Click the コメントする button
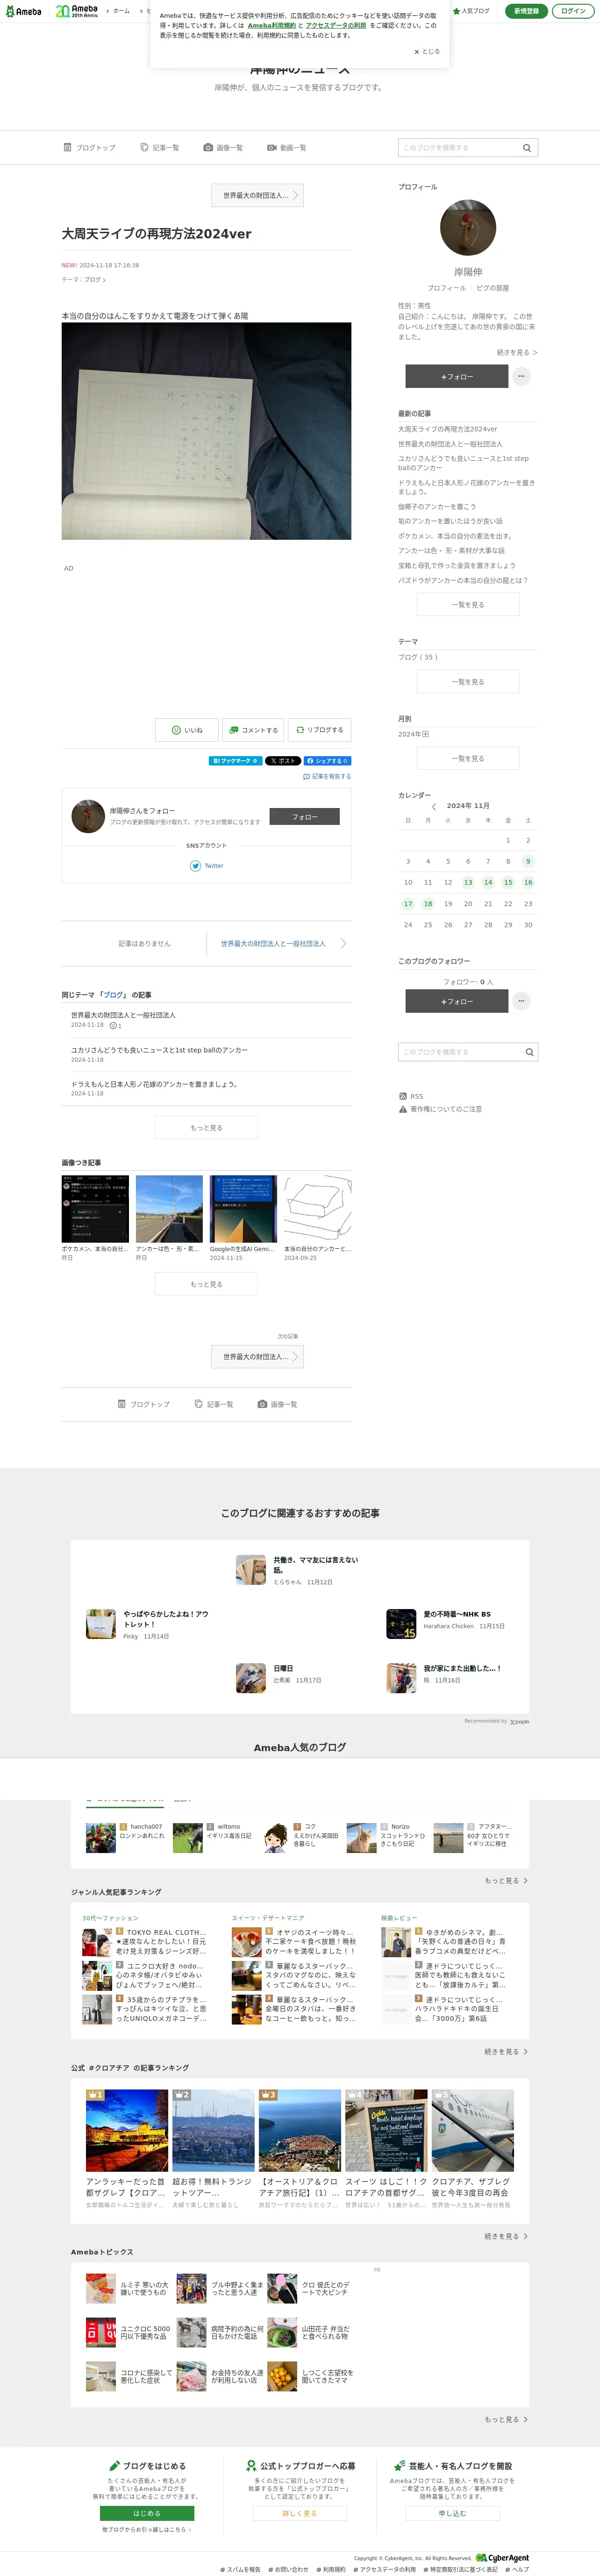The width and height of the screenshot is (600, 2576). click(x=253, y=730)
